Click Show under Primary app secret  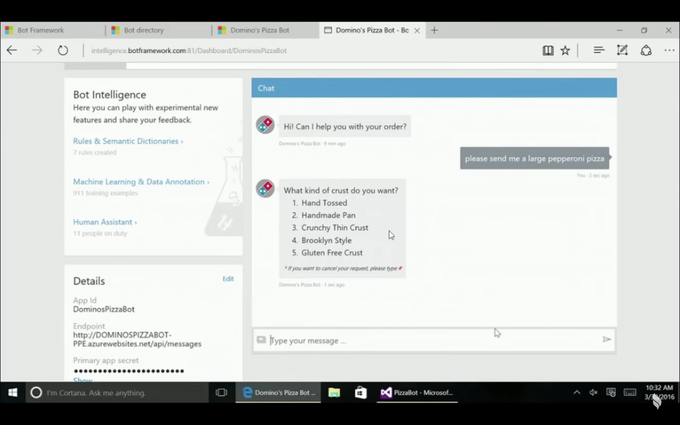pyautogui.click(x=82, y=380)
